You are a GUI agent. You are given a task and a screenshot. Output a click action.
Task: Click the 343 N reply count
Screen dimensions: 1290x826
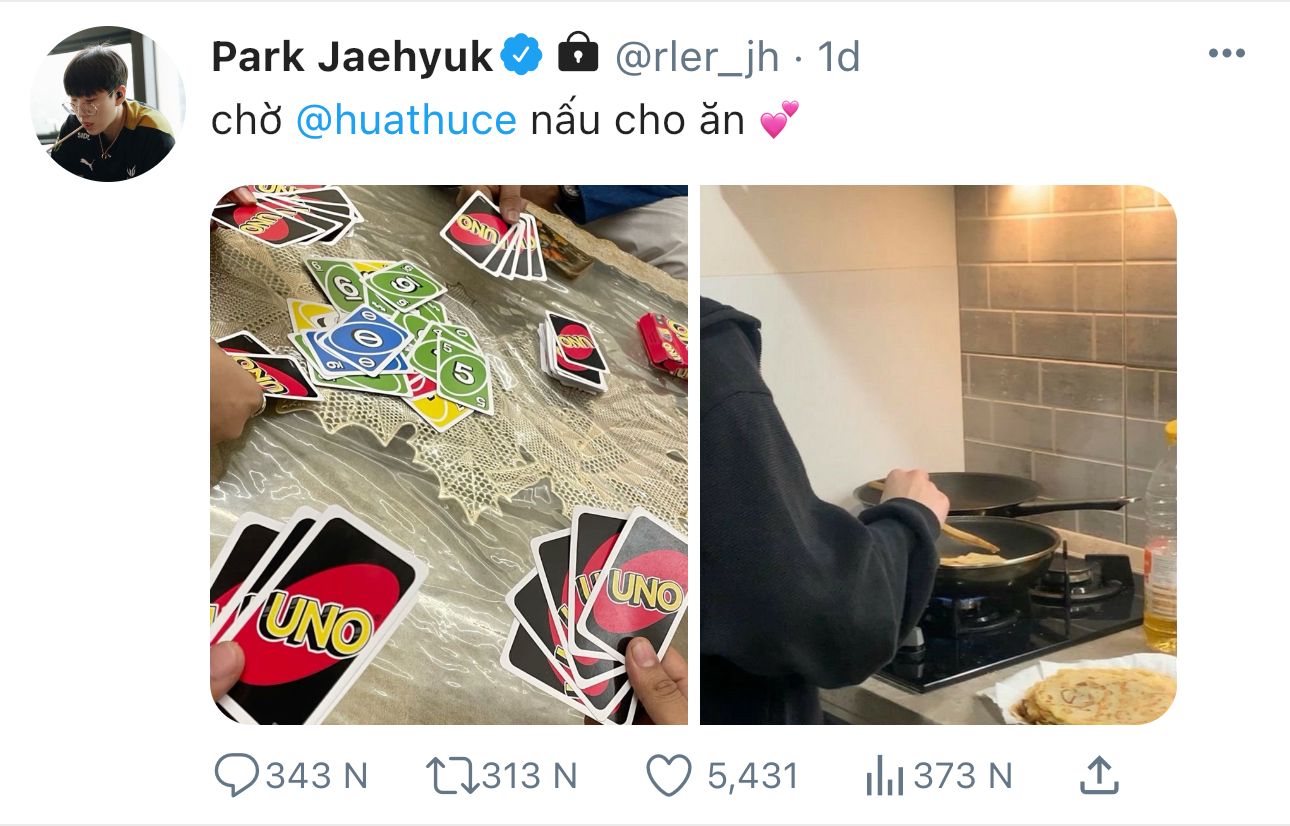[317, 776]
